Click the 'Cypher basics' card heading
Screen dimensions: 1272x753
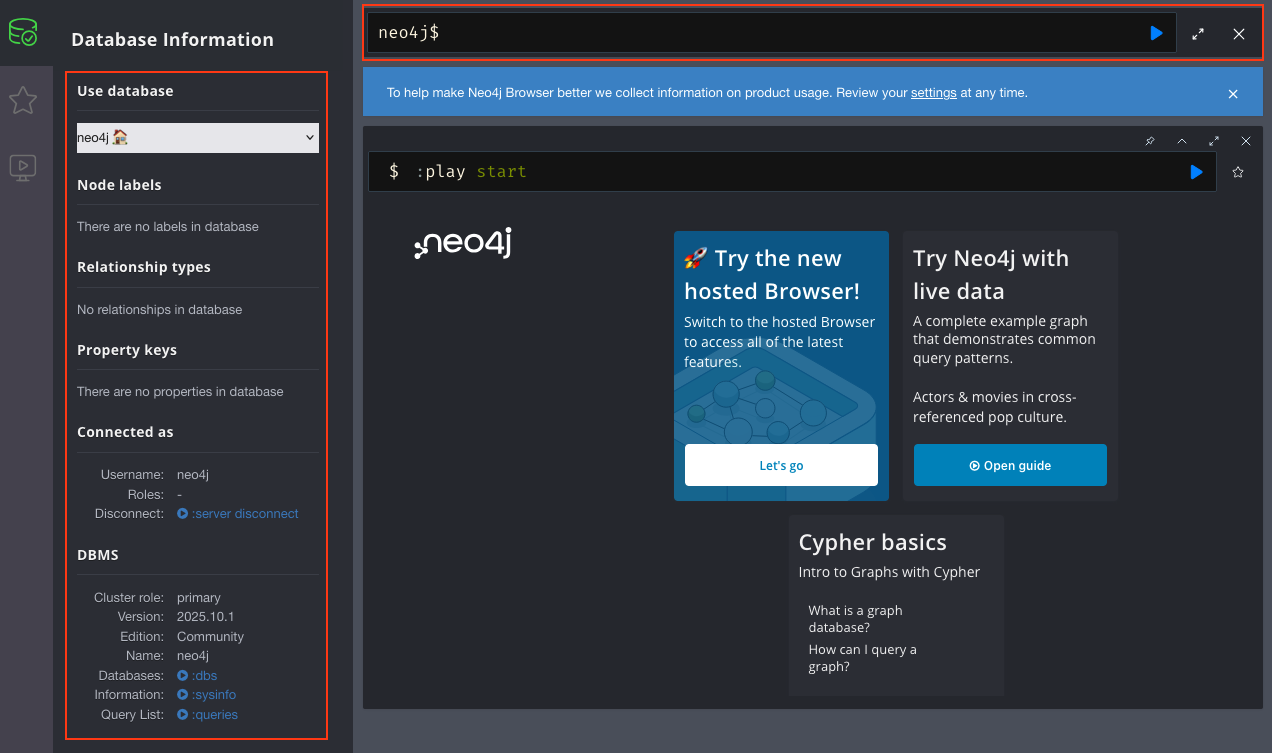872,542
